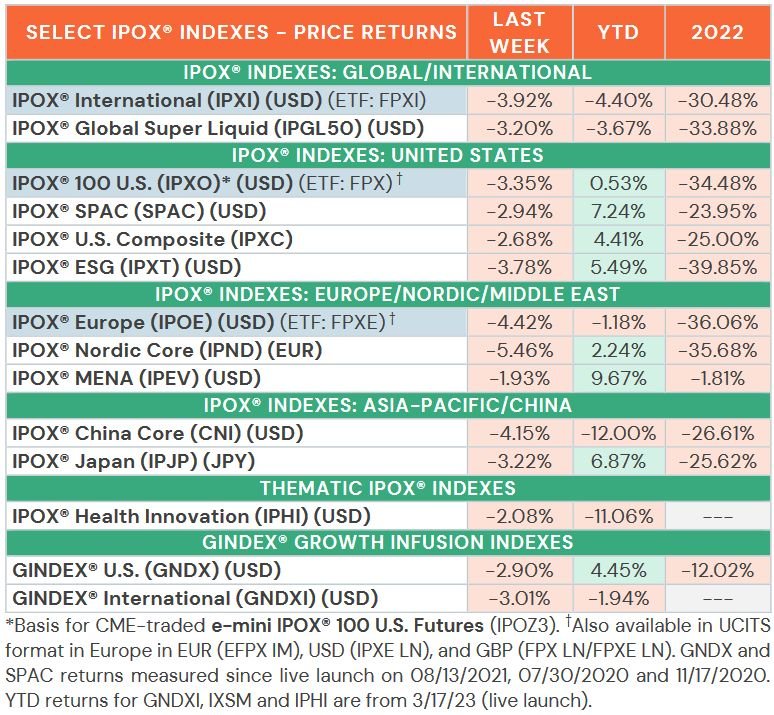
Task: Click the YTD column header
Action: (619, 33)
